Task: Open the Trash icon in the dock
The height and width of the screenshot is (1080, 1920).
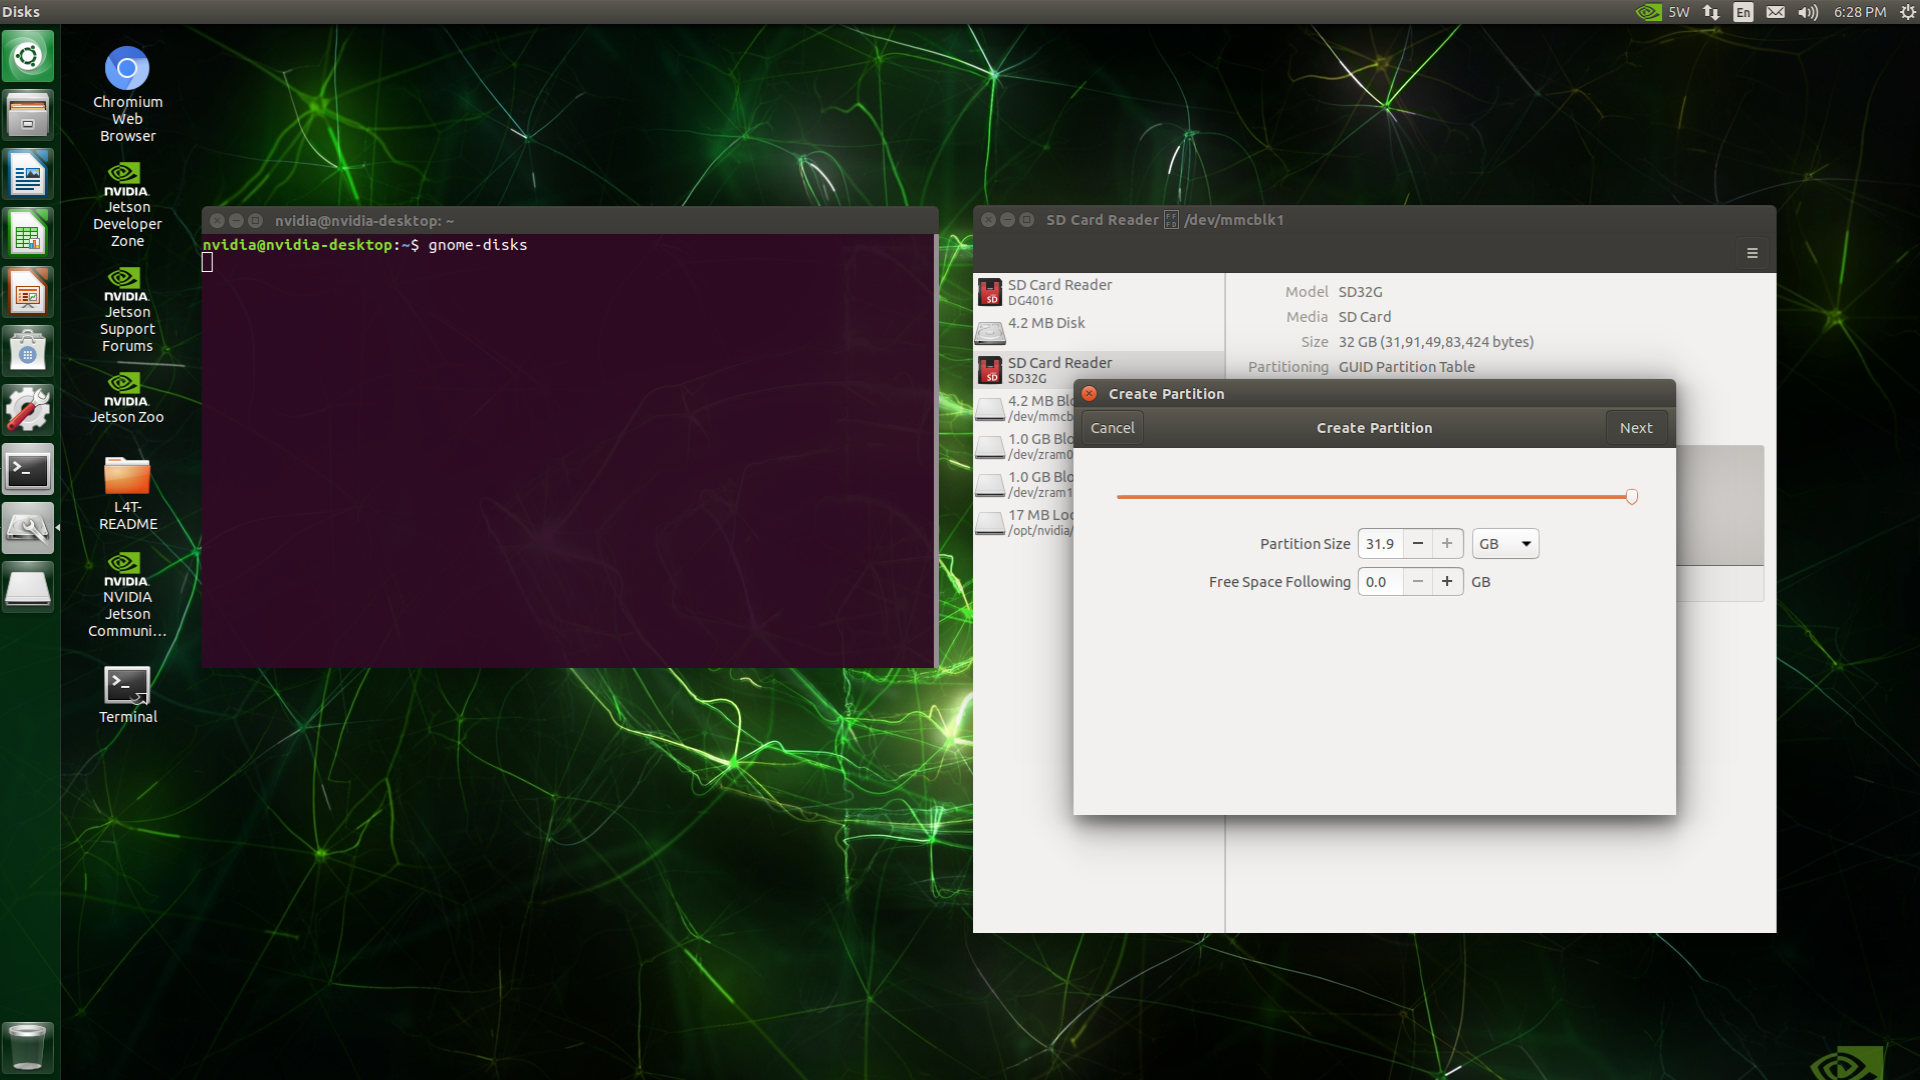Action: pos(27,1047)
